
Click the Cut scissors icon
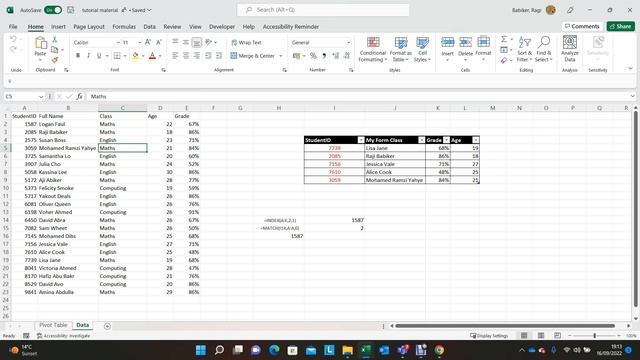pos(55,40)
